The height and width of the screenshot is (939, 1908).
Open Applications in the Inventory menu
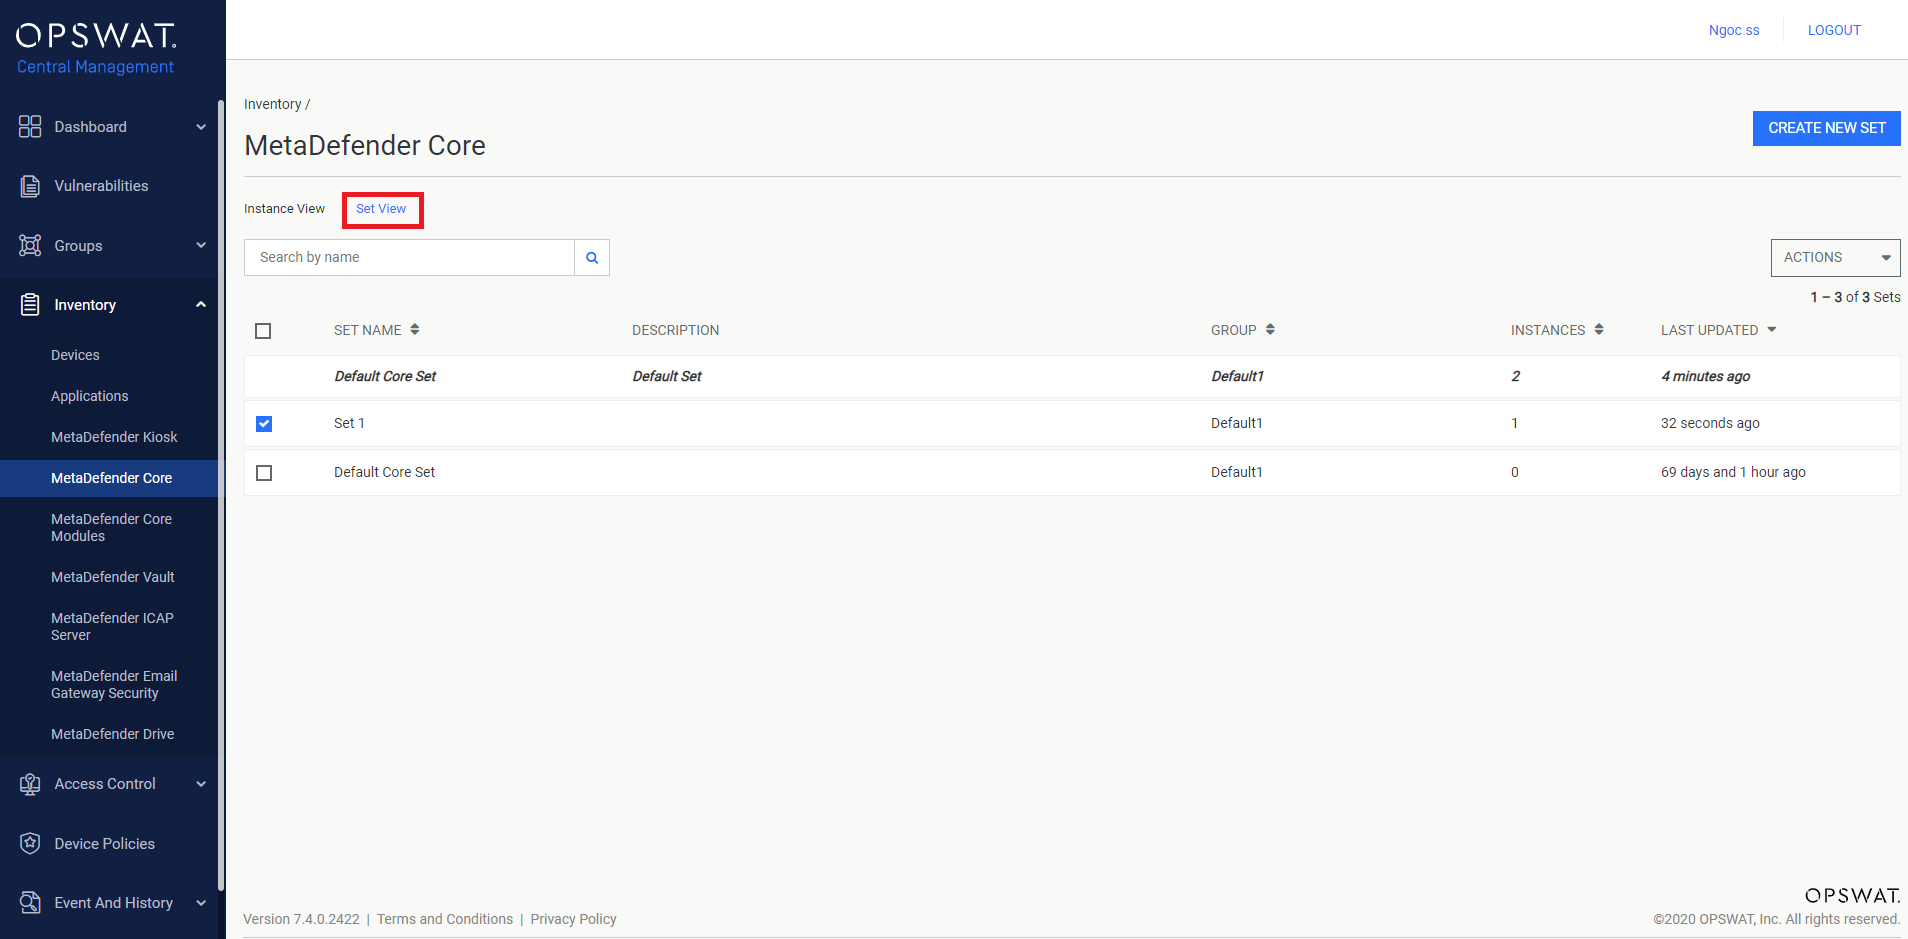point(90,396)
